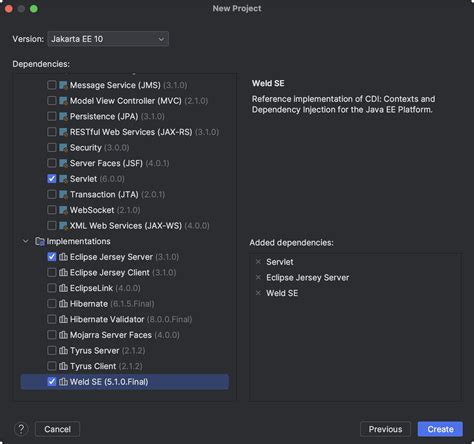Open the Jakarta EE 10 version dropdown
This screenshot has height=444, width=474.
click(108, 39)
